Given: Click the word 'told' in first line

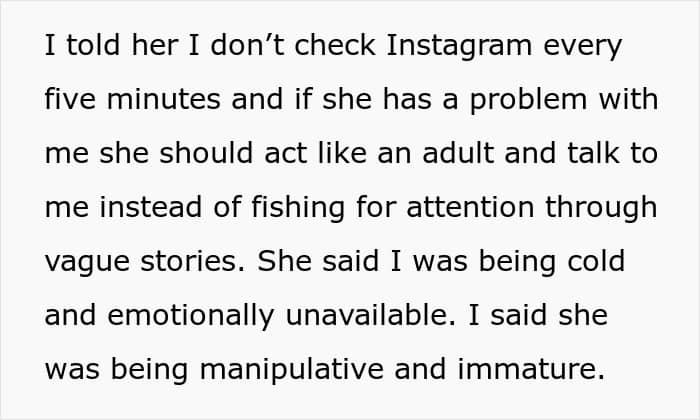Looking at the screenshot, I should pyautogui.click(x=93, y=45).
